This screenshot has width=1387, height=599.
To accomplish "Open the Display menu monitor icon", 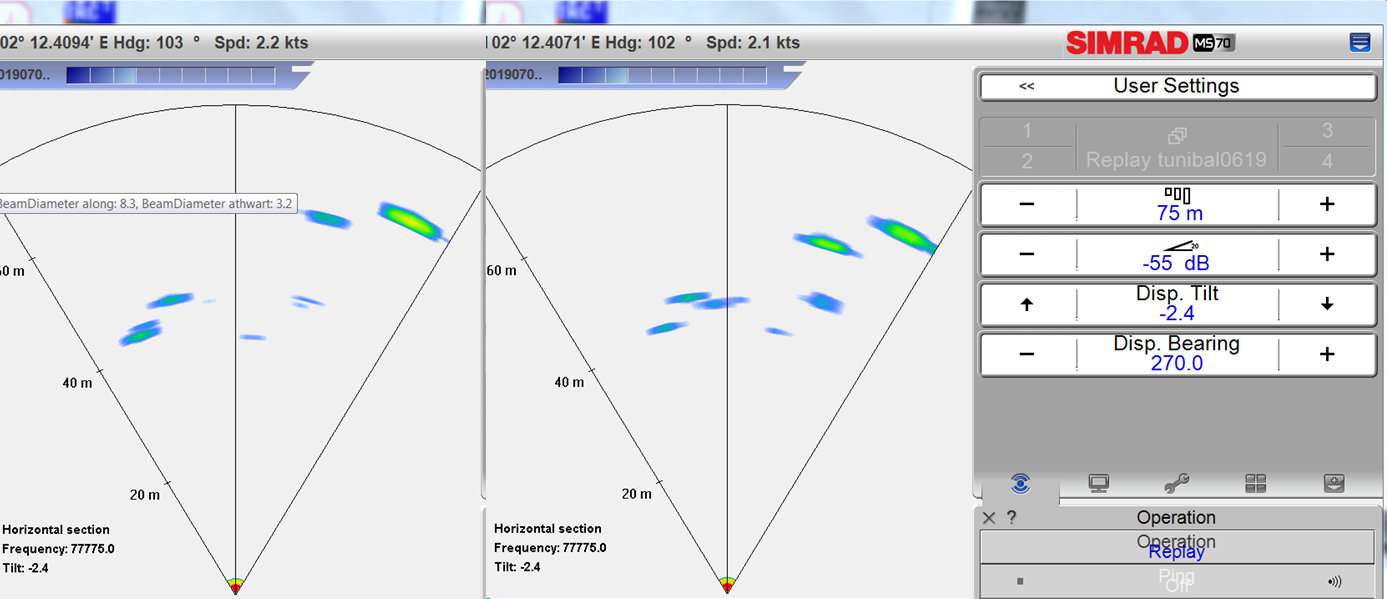I will tap(1099, 484).
